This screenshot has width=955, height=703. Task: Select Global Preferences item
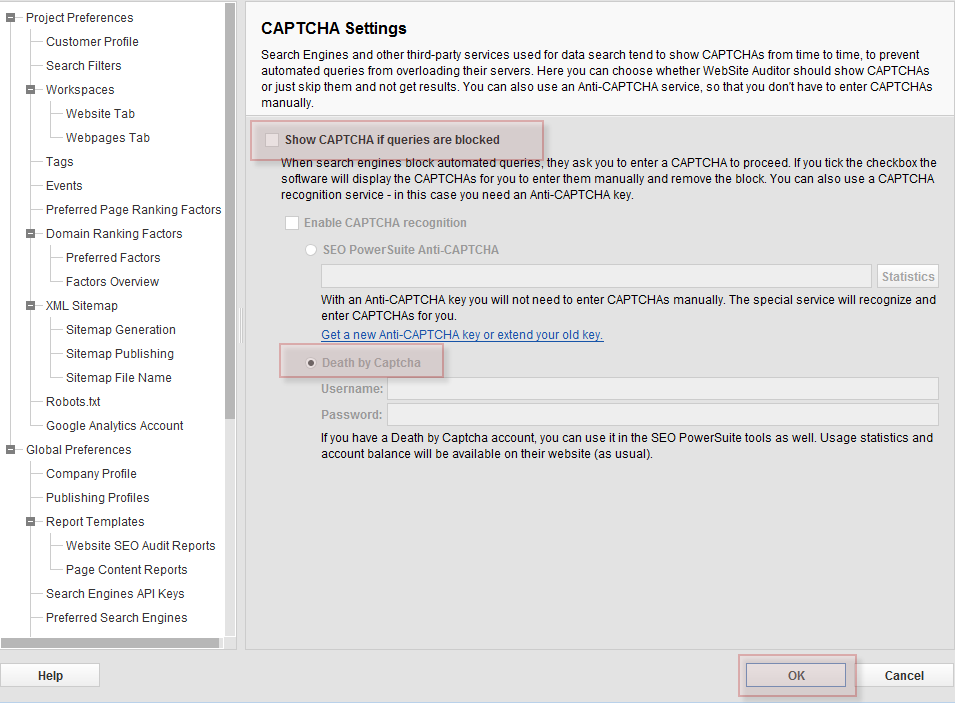[x=79, y=450]
